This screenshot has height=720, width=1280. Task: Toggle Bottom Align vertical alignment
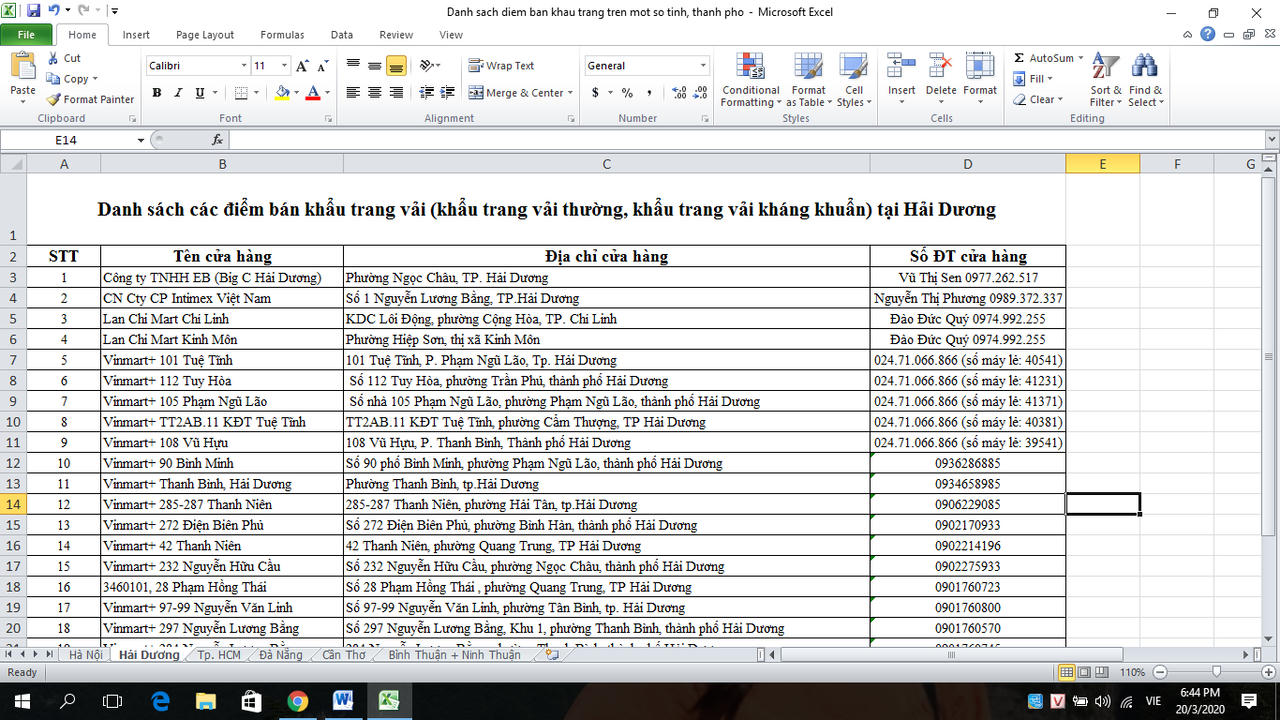[396, 66]
